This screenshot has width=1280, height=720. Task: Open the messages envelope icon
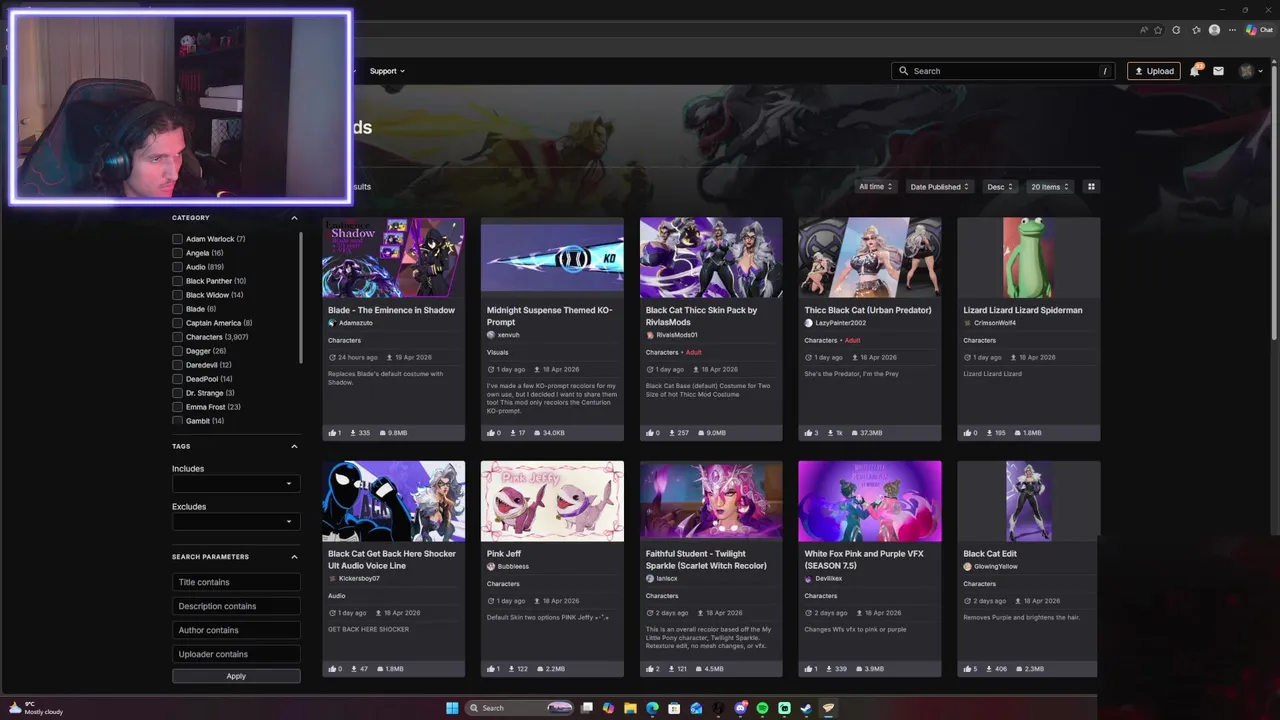click(1218, 71)
